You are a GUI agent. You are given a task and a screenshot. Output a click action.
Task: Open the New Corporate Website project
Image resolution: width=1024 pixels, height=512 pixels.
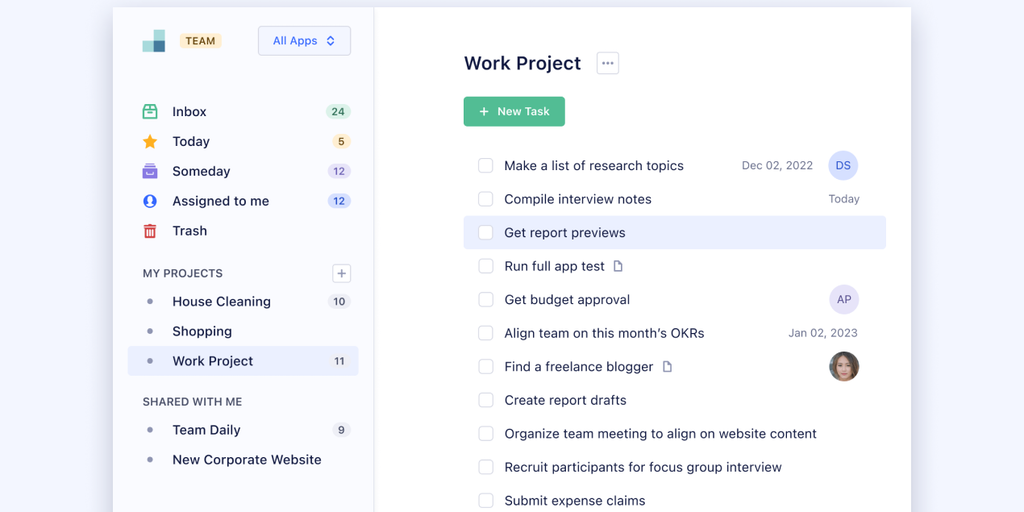[x=246, y=460]
